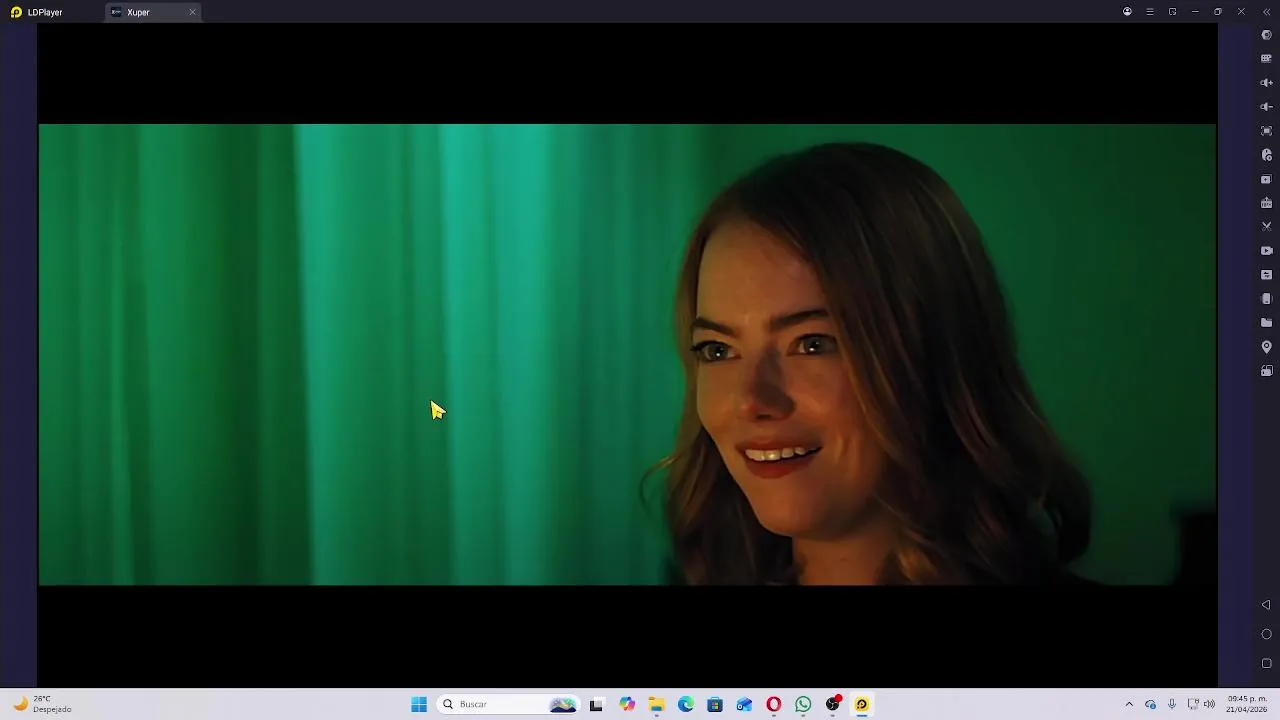
Task: Click shake/rotate device icon in sidebar
Action: (x=1266, y=299)
